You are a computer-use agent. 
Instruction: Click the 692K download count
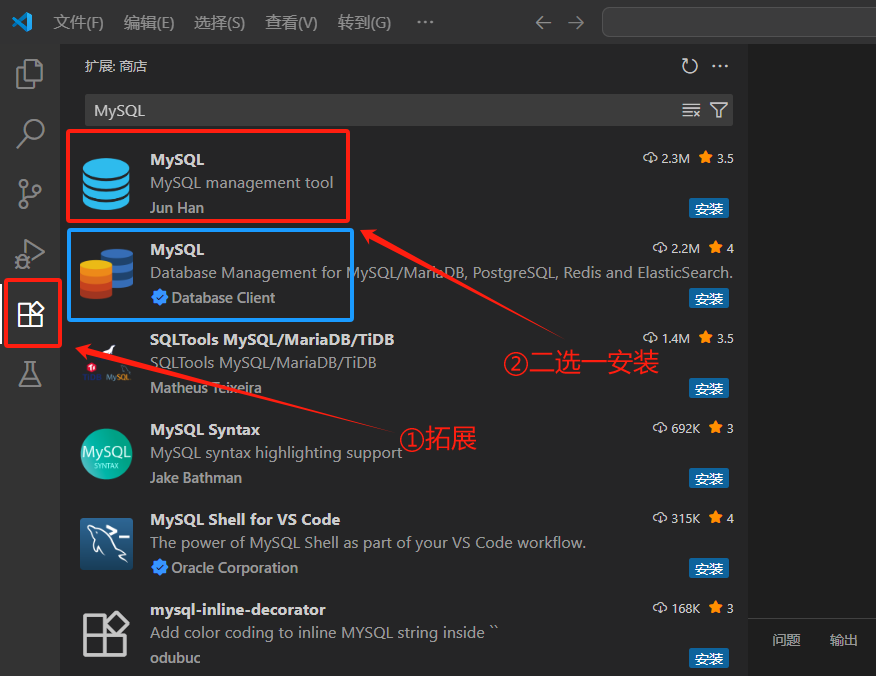(x=677, y=429)
